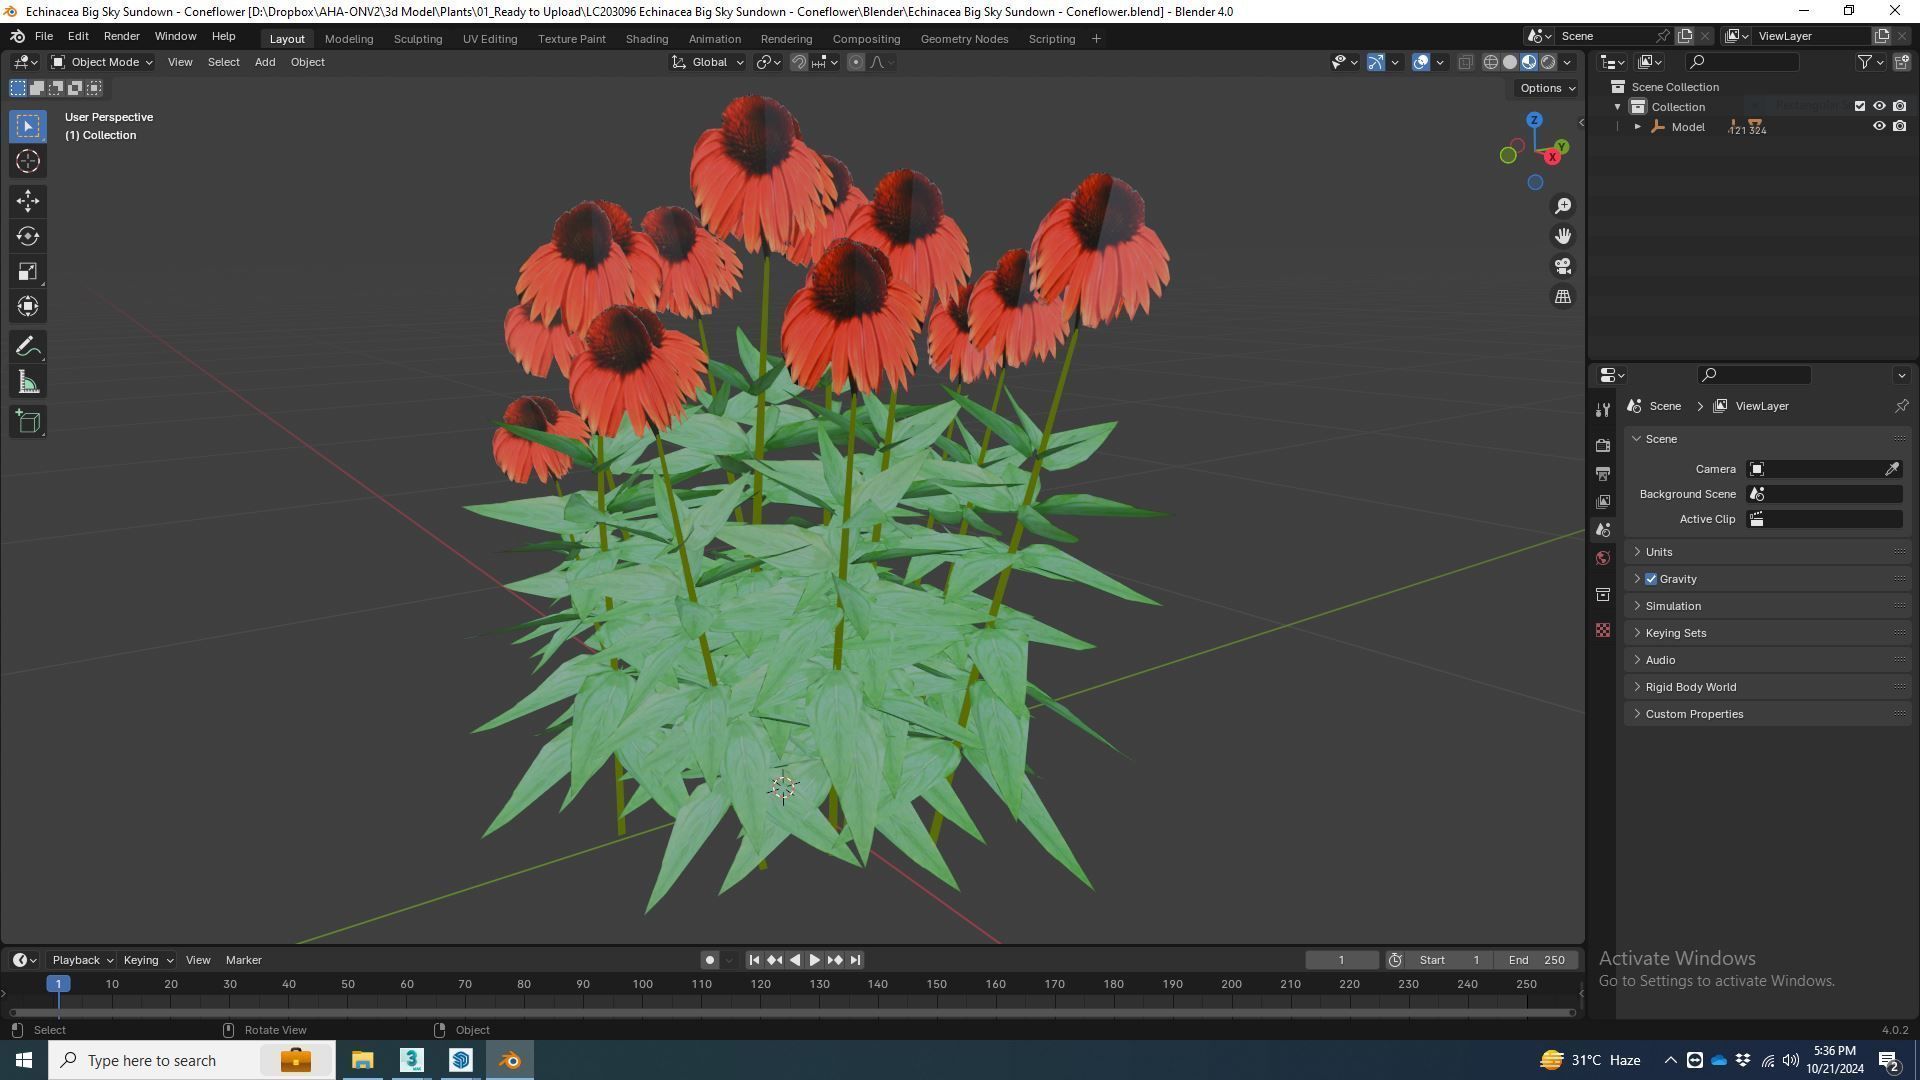Open the View Layer properties tab
This screenshot has height=1080, width=1920.
click(x=1603, y=501)
